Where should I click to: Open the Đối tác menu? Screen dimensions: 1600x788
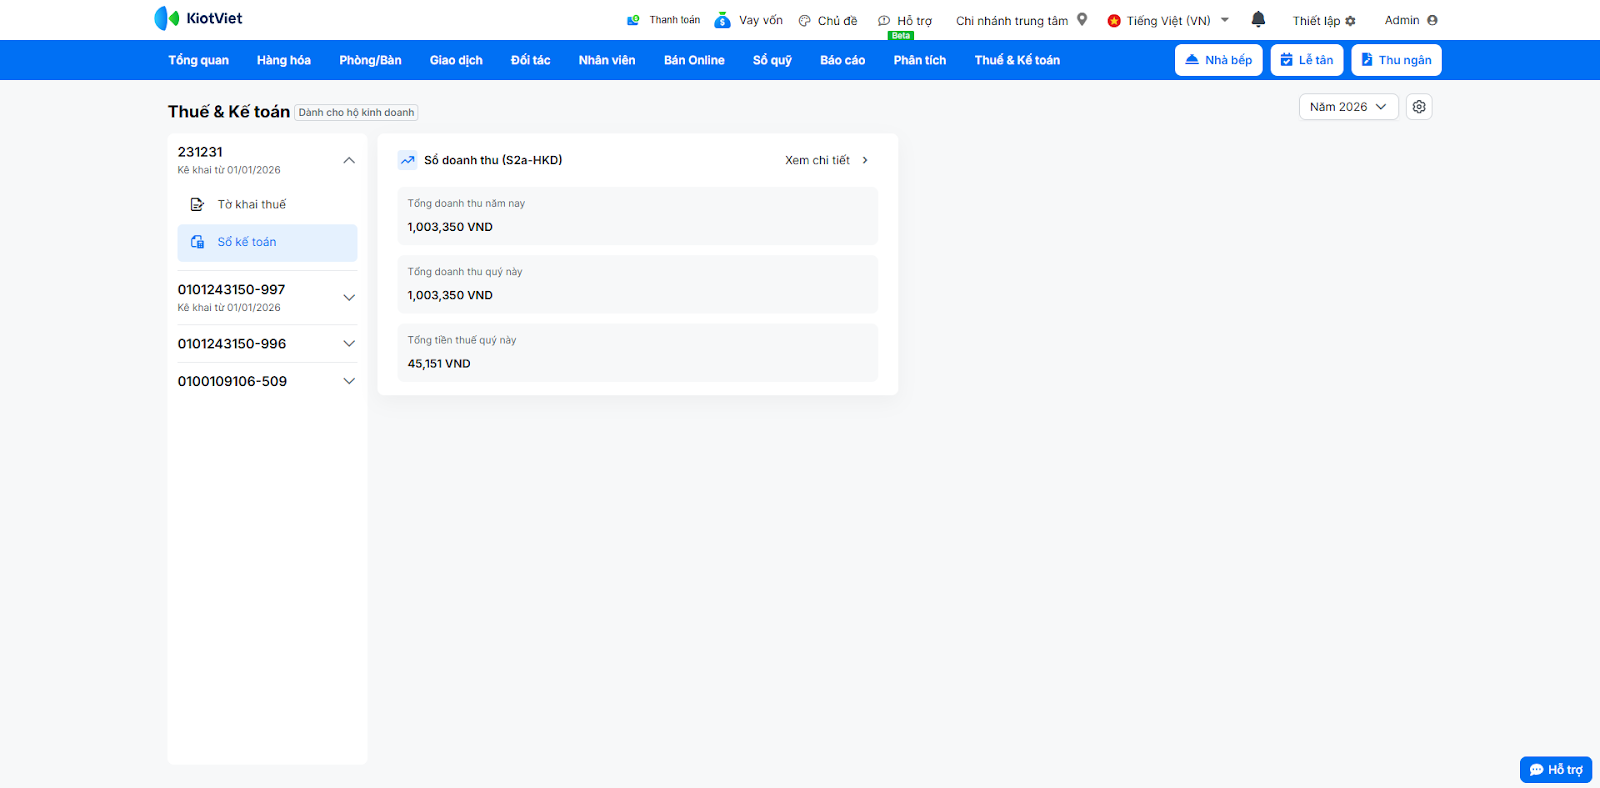[530, 60]
